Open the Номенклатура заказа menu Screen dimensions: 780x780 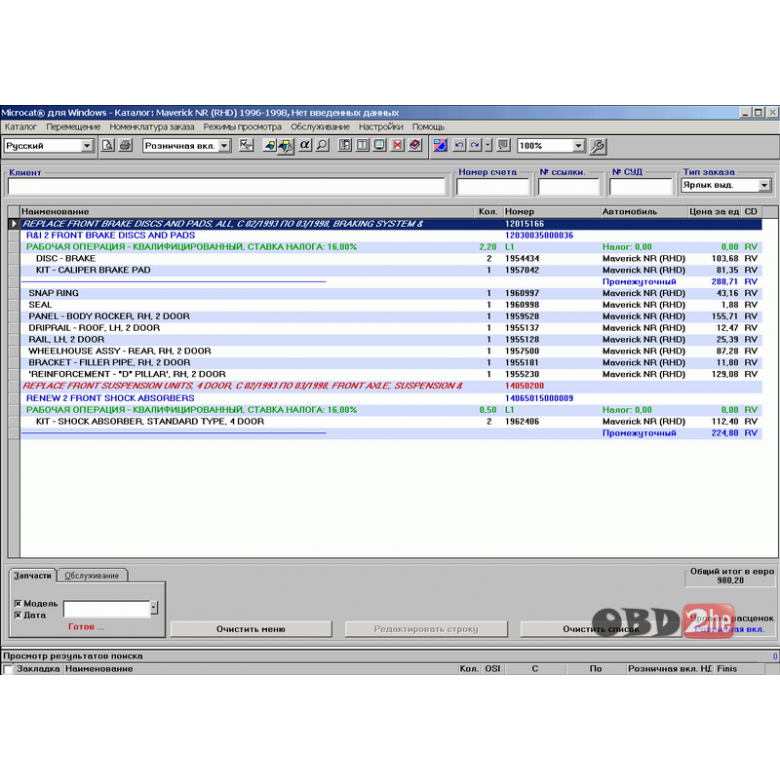click(152, 127)
